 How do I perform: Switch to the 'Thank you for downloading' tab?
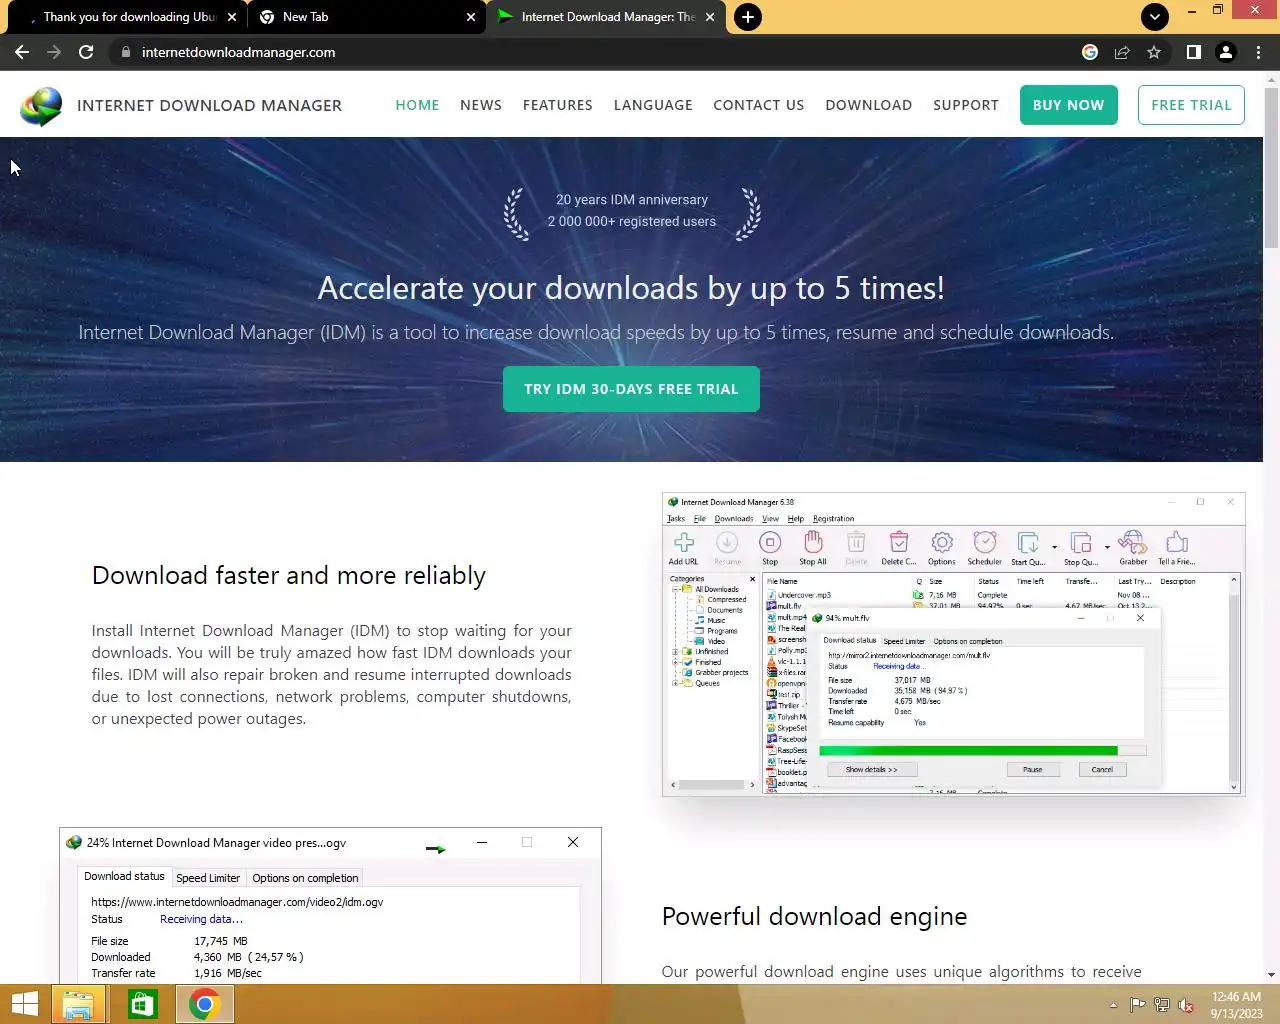pyautogui.click(x=128, y=17)
